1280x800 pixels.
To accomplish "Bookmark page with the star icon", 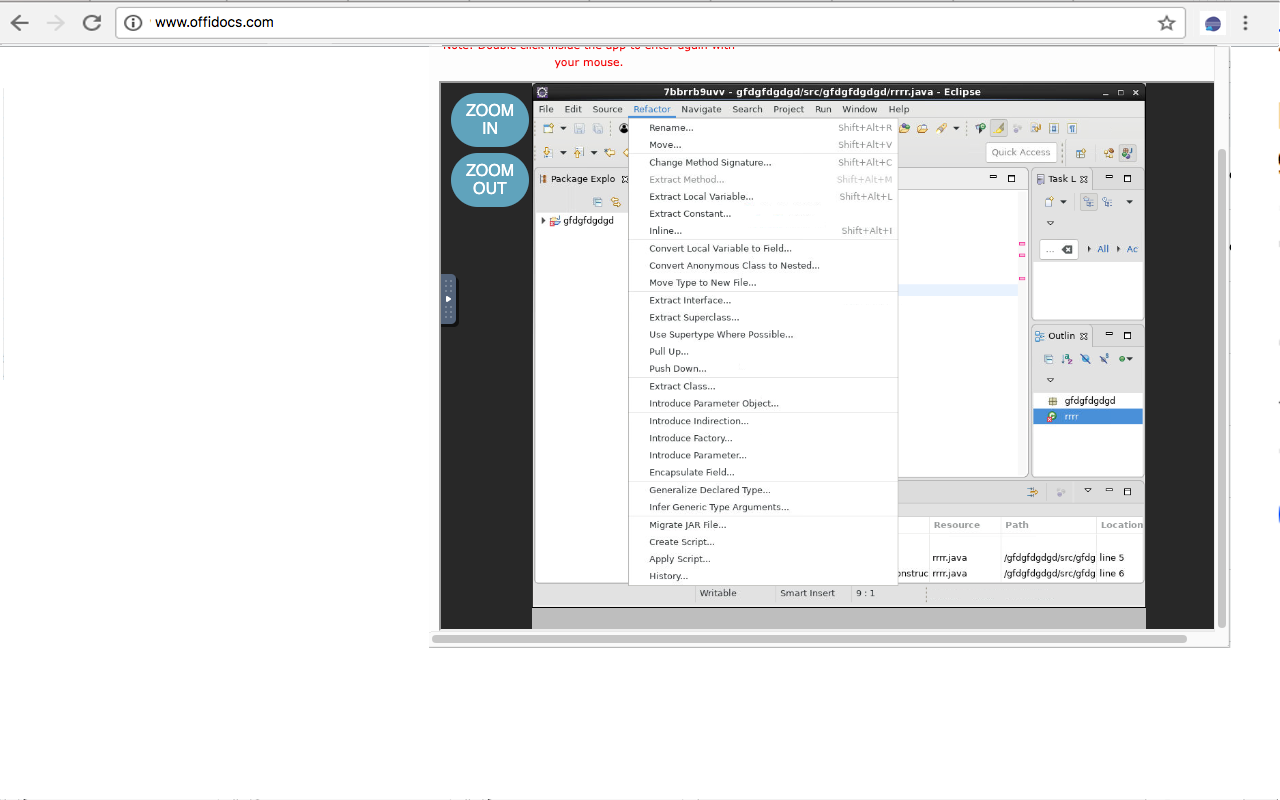I will 1166,23.
